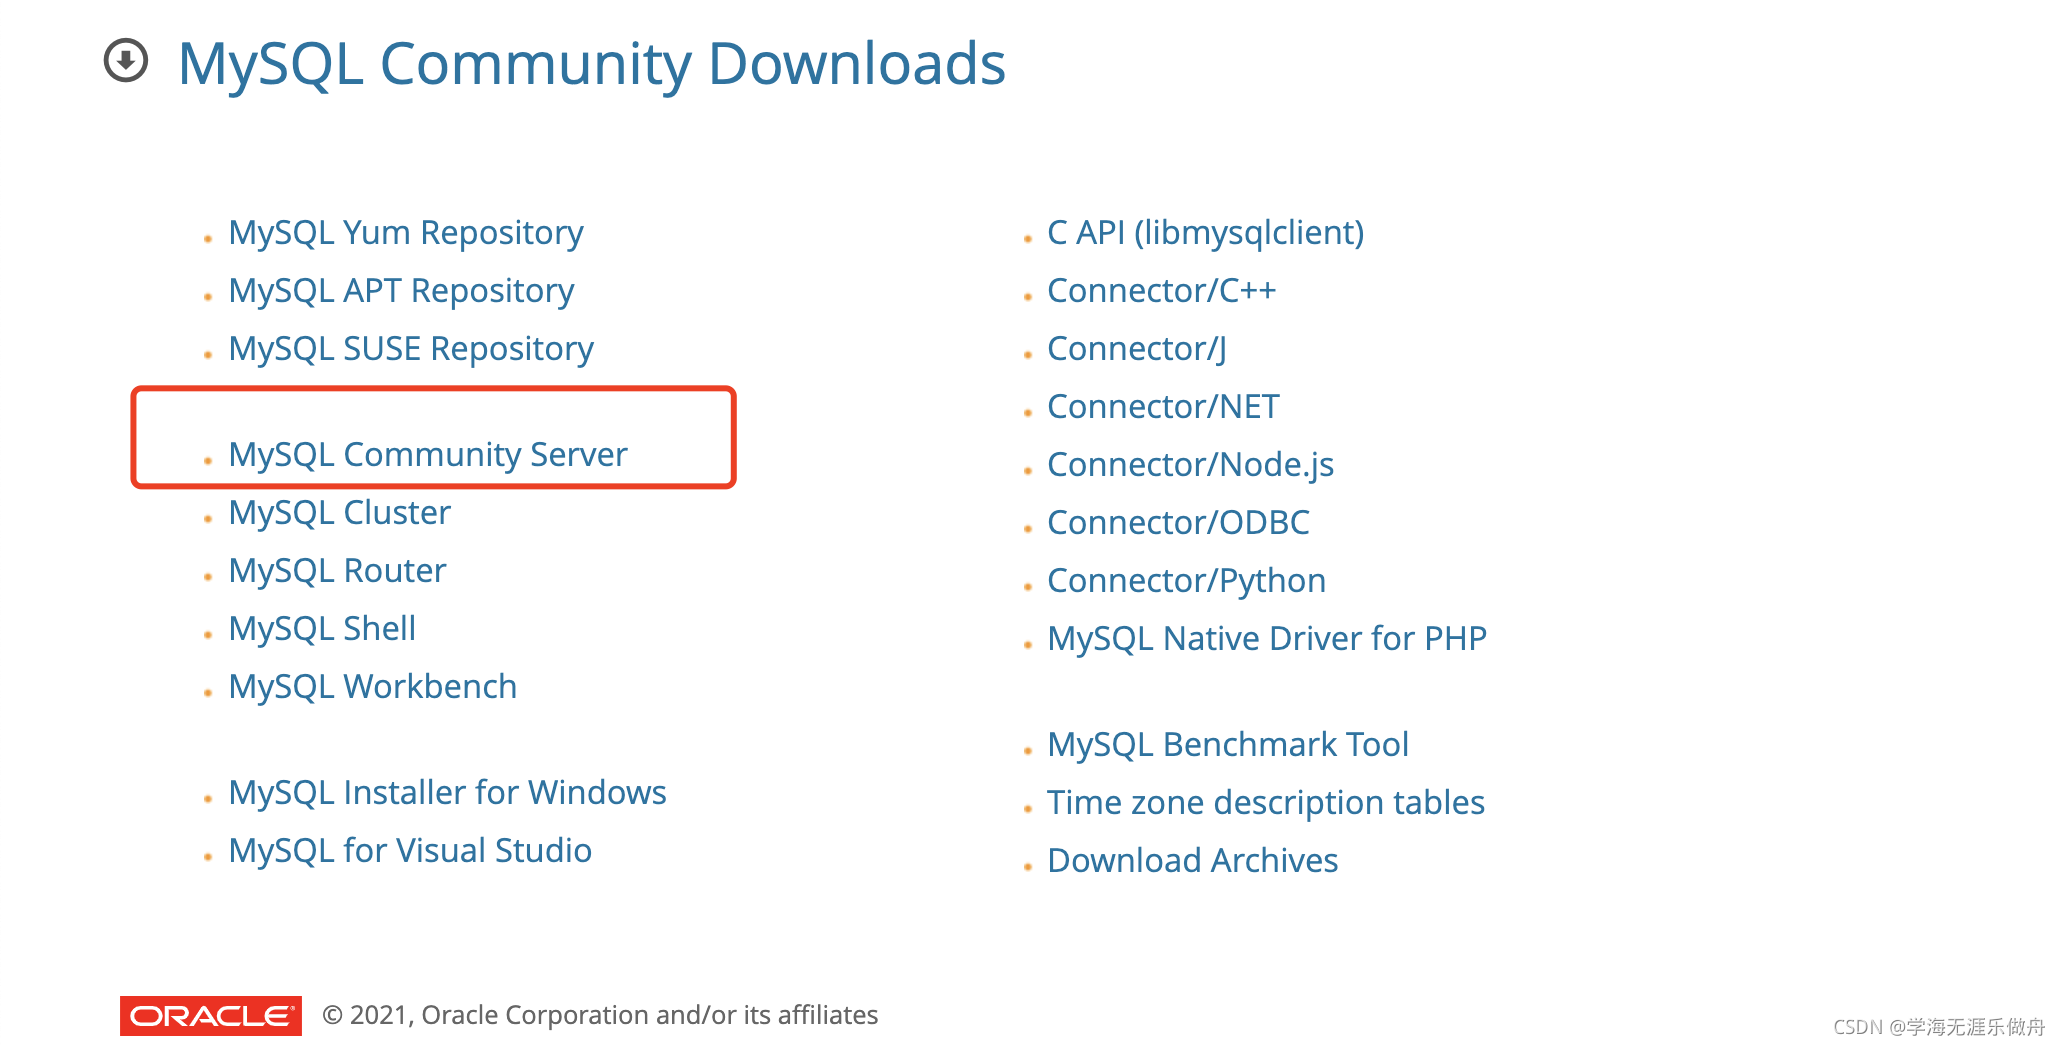Screen dimensions: 2060x1046
Task: Open MySQL SUSE Repository link
Action: click(411, 349)
